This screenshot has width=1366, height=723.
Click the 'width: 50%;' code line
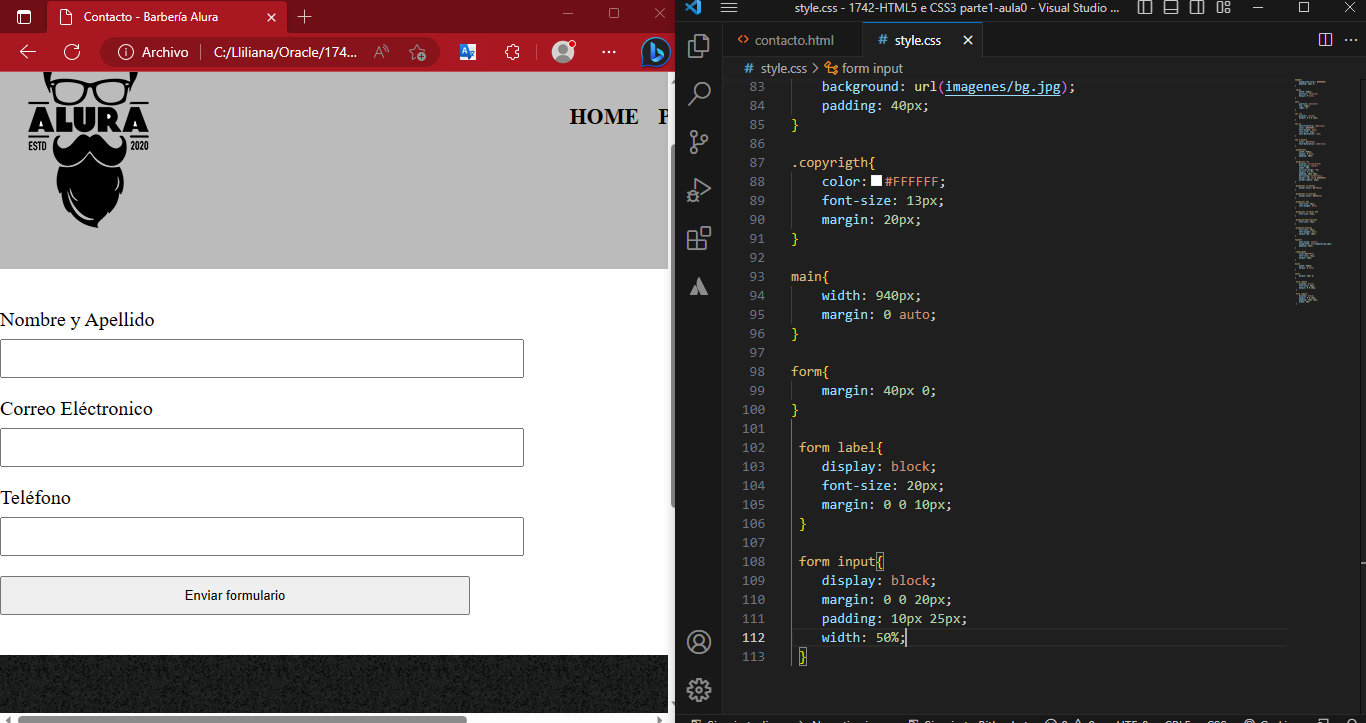863,637
